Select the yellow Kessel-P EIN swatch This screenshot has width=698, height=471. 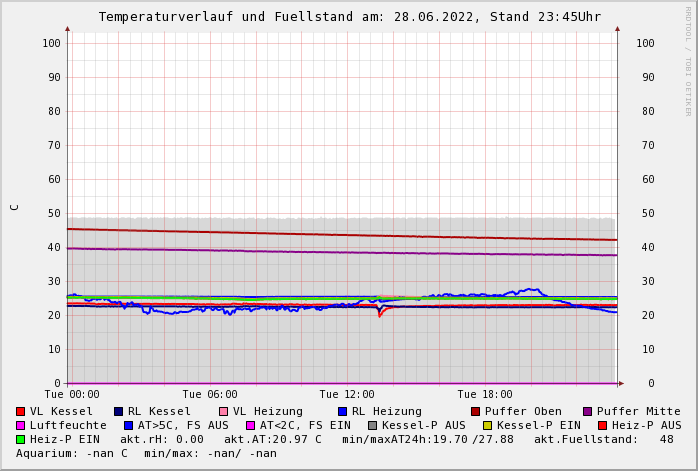[x=488, y=426]
